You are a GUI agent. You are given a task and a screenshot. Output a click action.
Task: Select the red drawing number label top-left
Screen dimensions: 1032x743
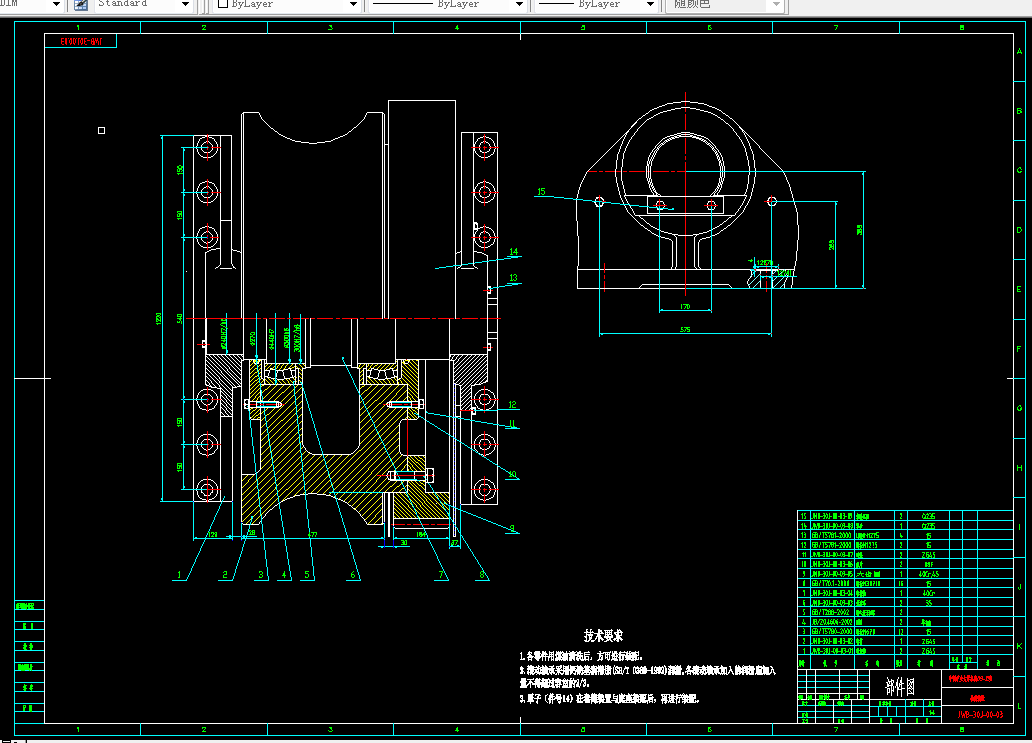[81, 41]
